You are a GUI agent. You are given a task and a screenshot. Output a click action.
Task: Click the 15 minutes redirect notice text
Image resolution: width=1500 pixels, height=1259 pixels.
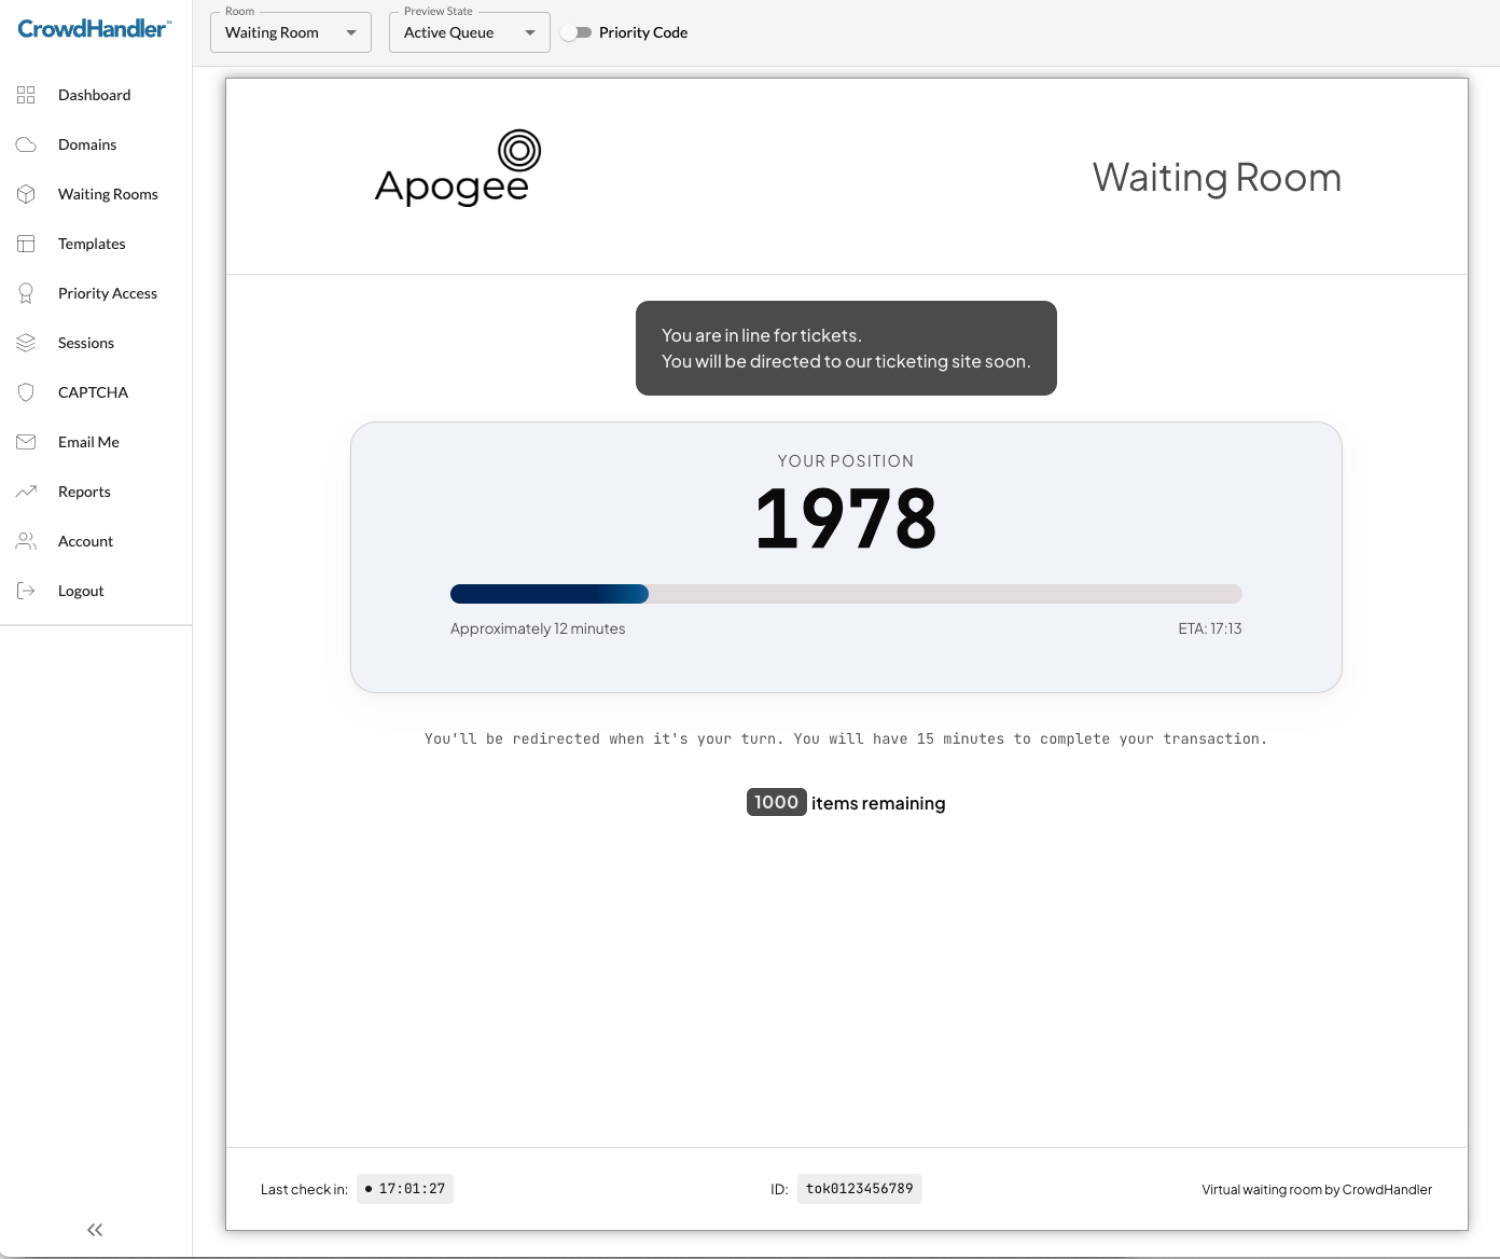tap(846, 739)
